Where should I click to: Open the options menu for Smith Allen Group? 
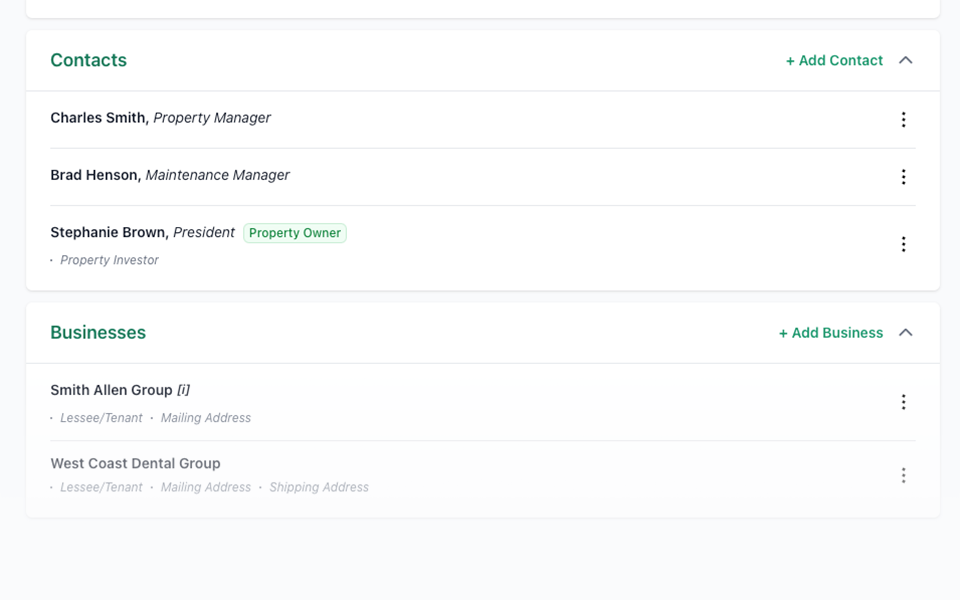click(x=903, y=402)
